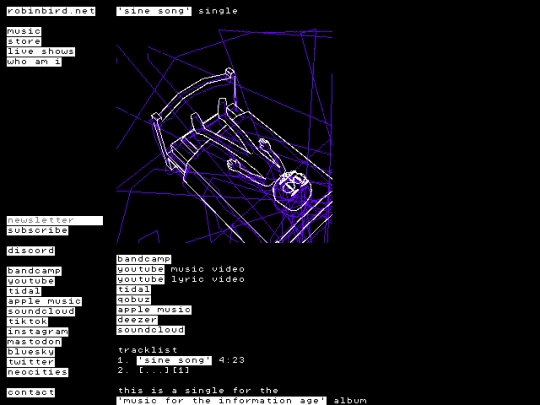
Task: Open sidebar youtube link above tidal
Action: 31,281
